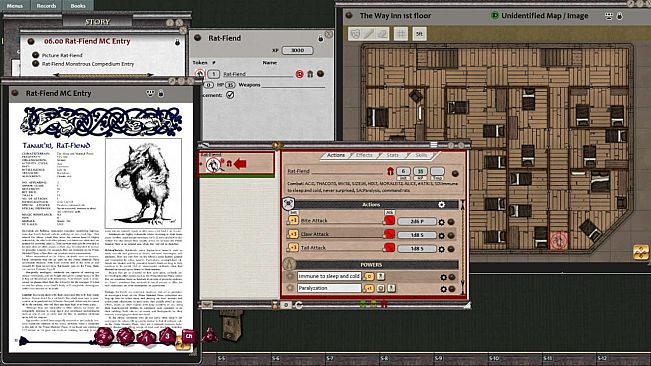Select Rat-Fiend entry in combat tracker list
Screen dimensions: 651x366
pos(237,164)
